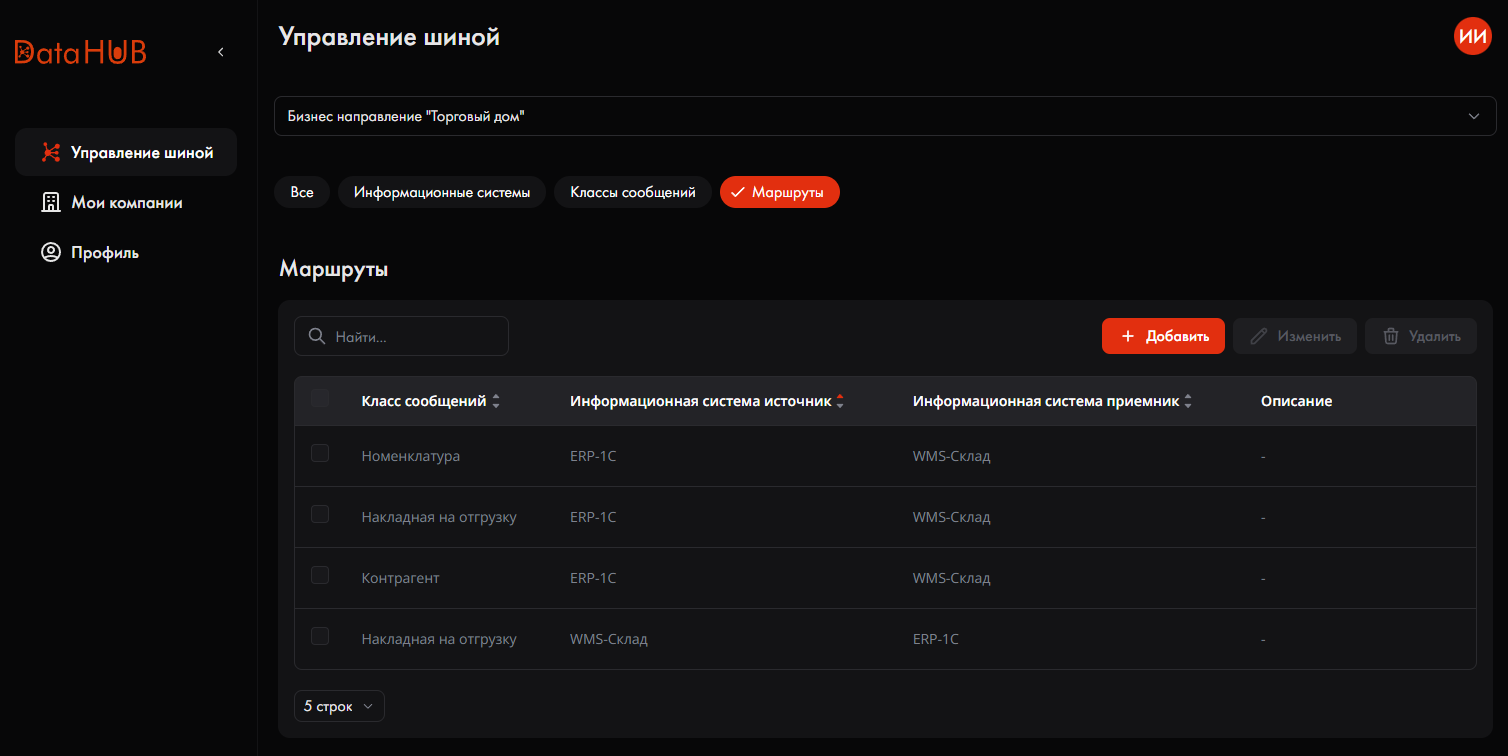Check the Накладная на отгрузку ERP-1C source row checkbox
The image size is (1508, 756).
tap(320, 514)
